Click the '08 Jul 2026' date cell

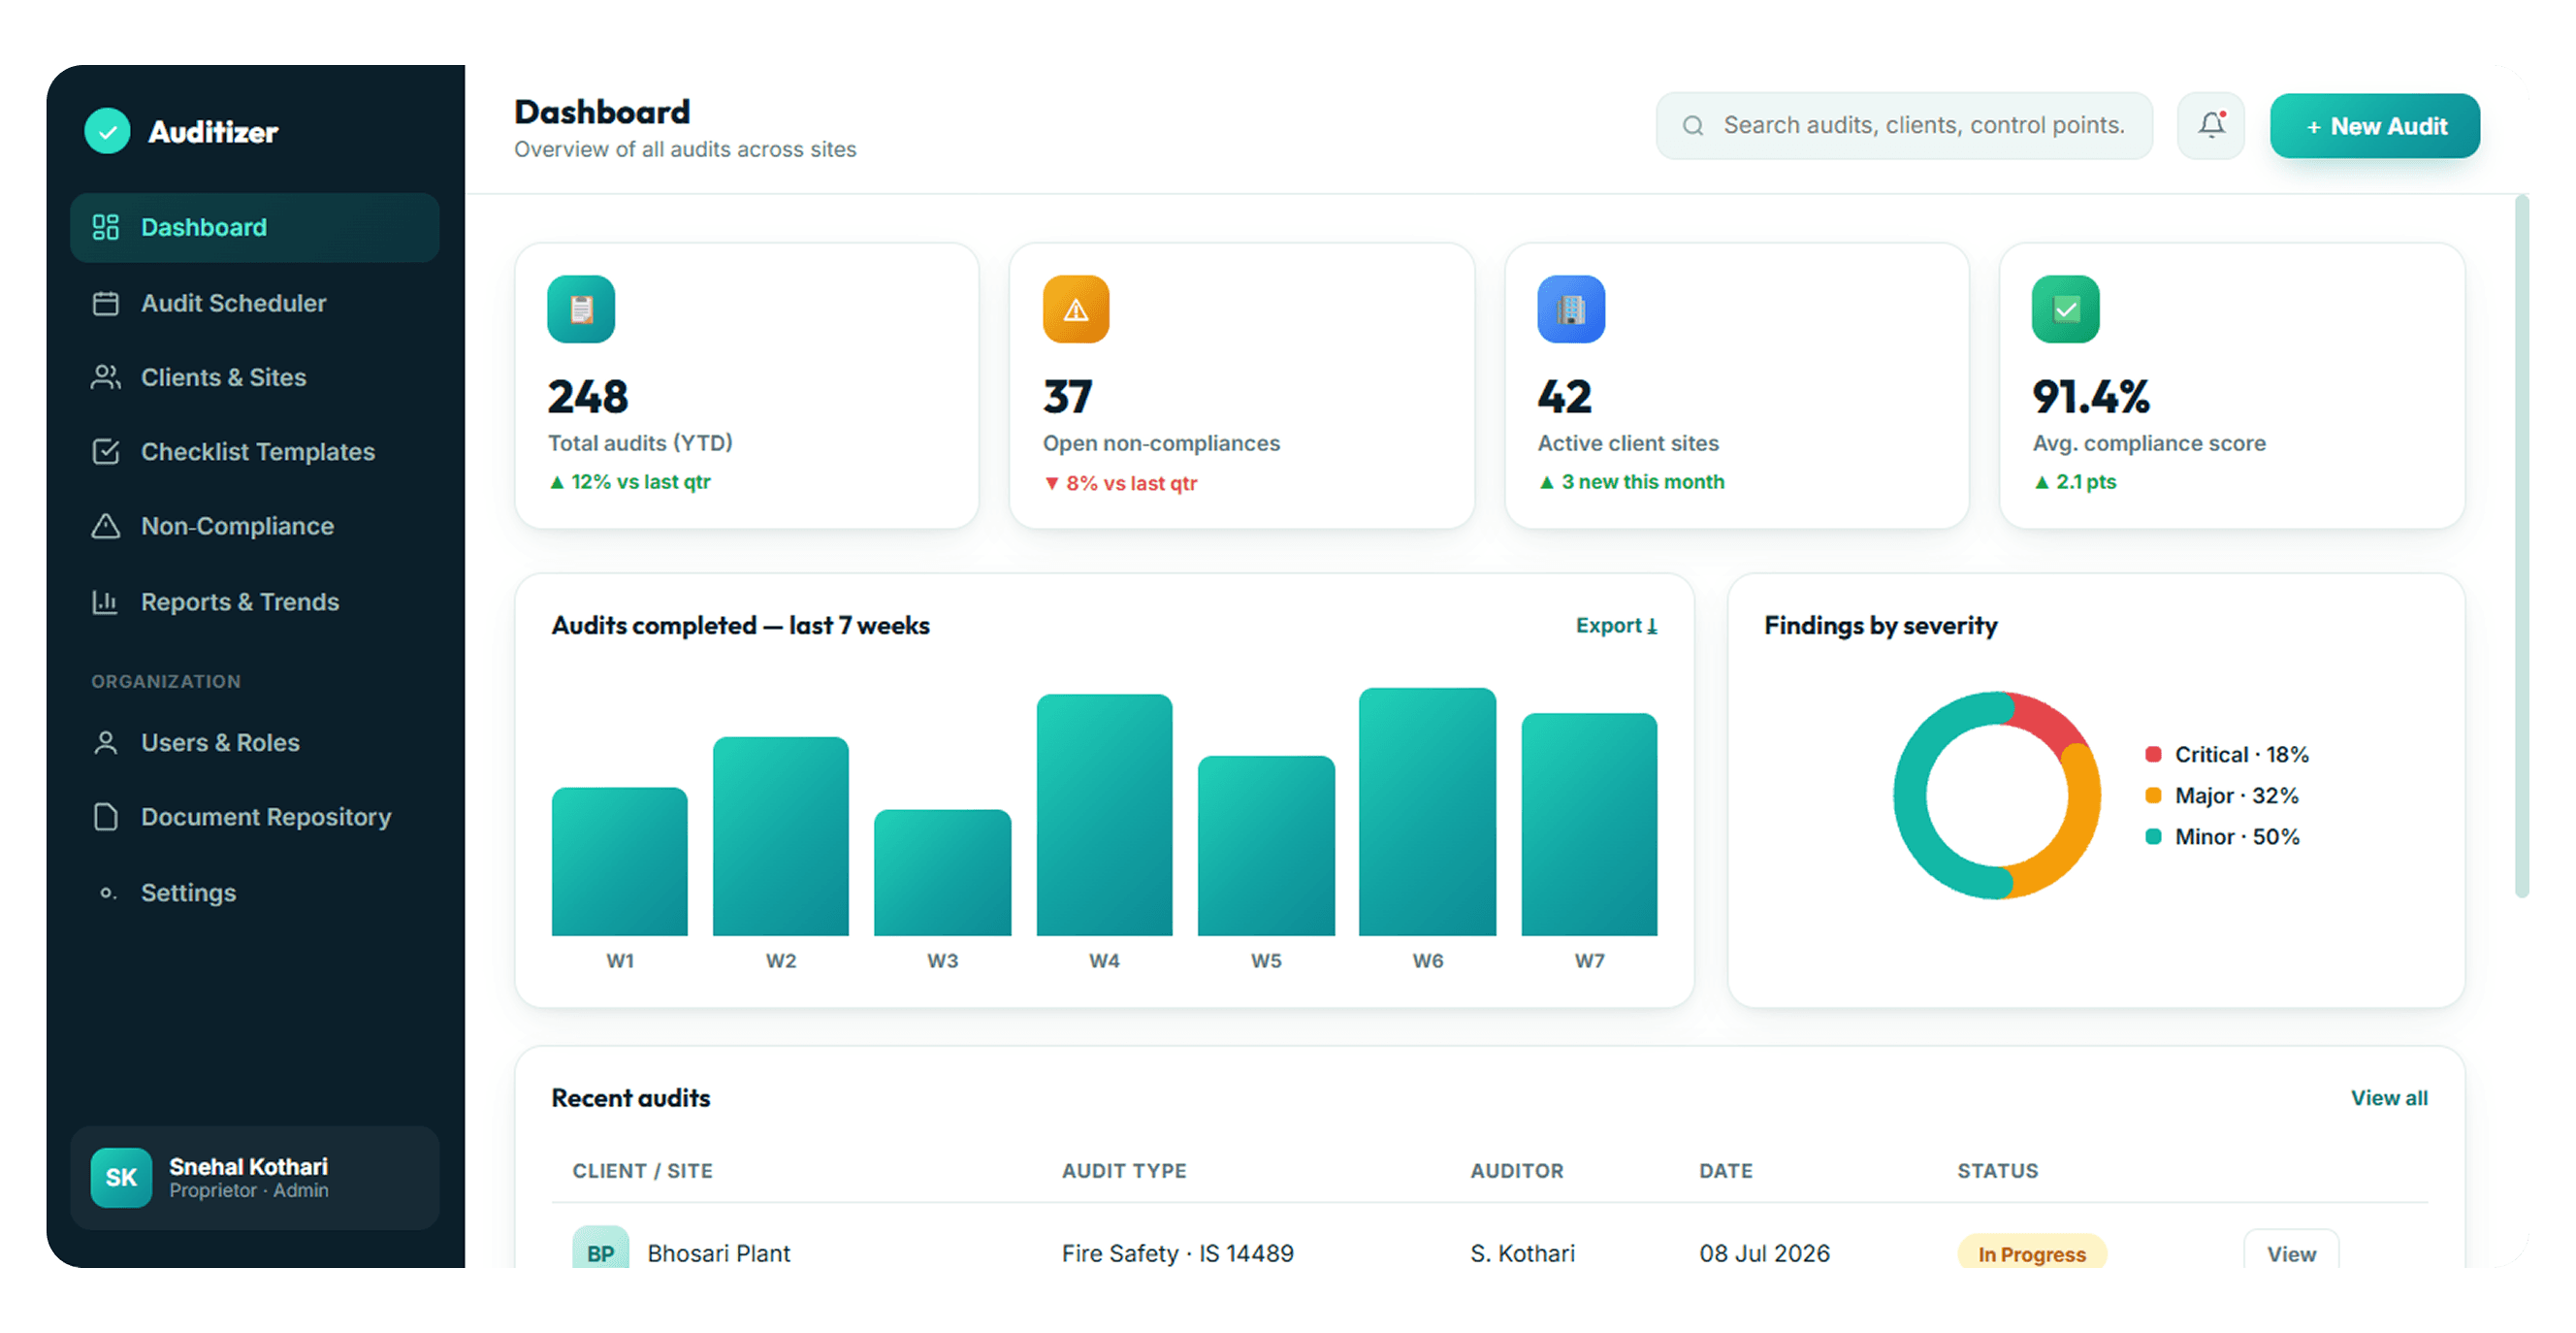tap(1764, 1253)
